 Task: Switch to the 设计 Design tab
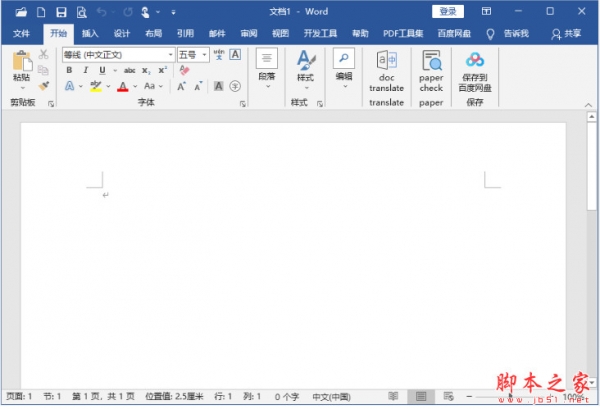coord(122,34)
